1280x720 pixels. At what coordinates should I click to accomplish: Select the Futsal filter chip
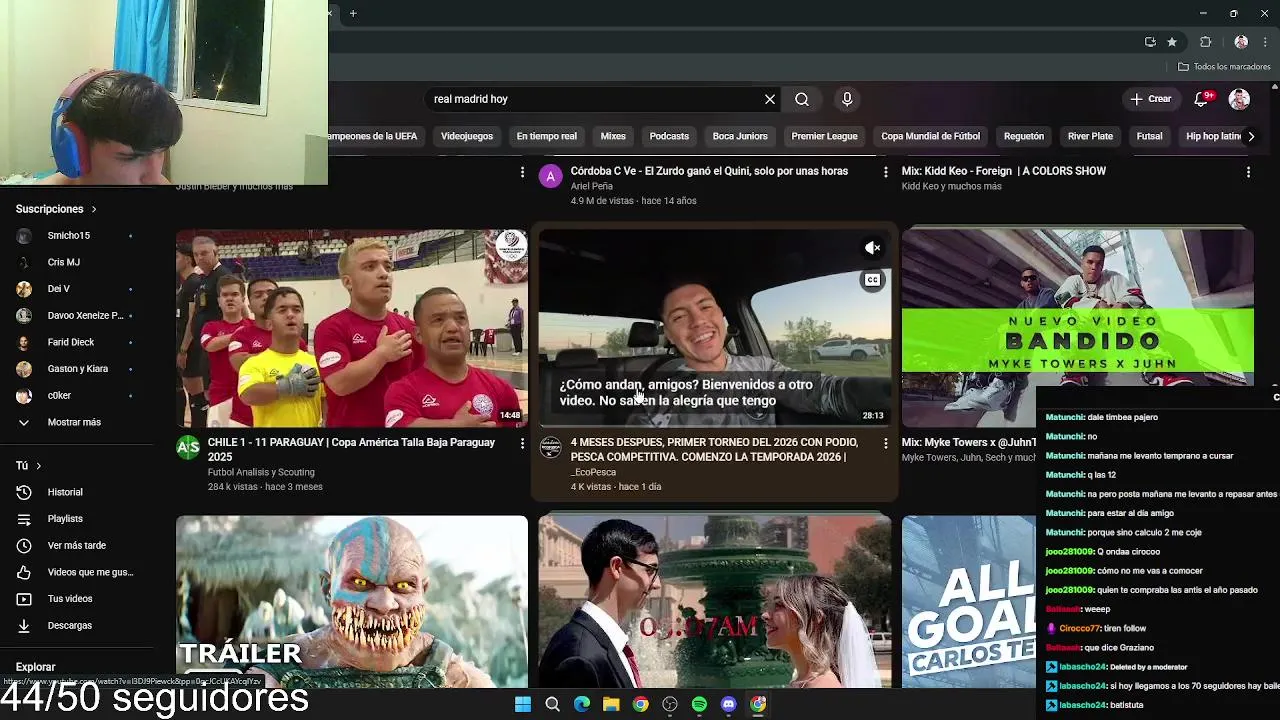pos(1149,136)
